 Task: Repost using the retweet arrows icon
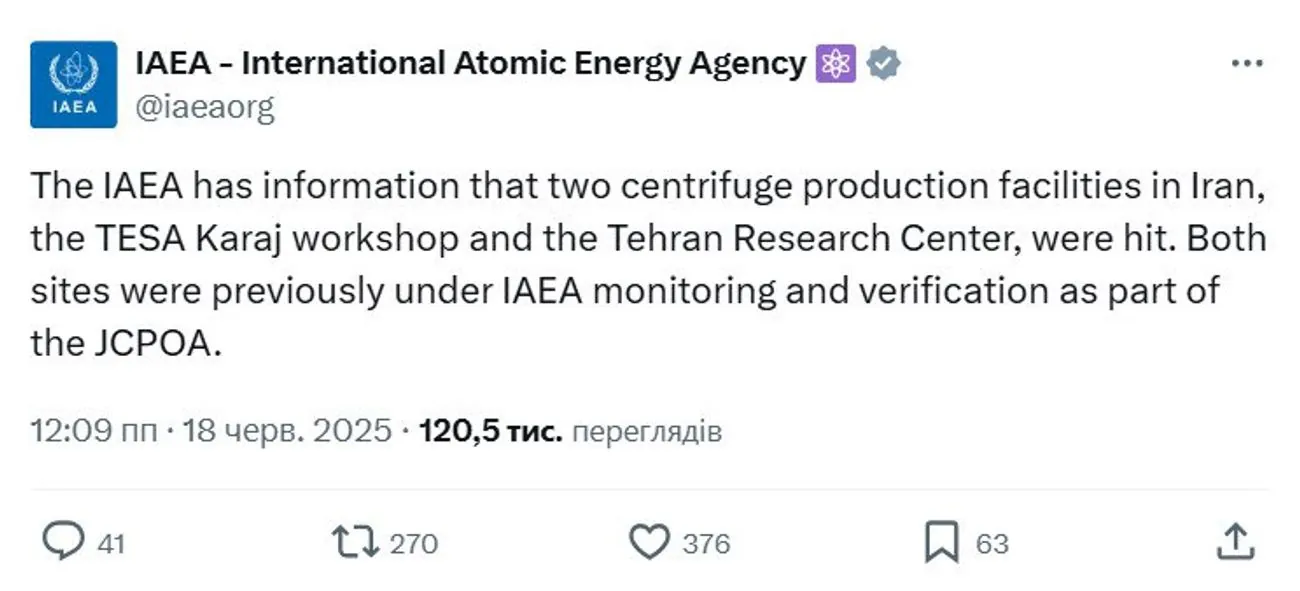pos(355,542)
